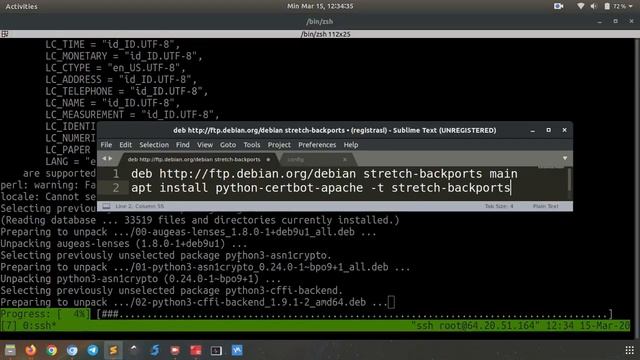This screenshot has width=640, height=360.
Task: Open the red screen recorder taskbar icon
Action: tap(175, 350)
